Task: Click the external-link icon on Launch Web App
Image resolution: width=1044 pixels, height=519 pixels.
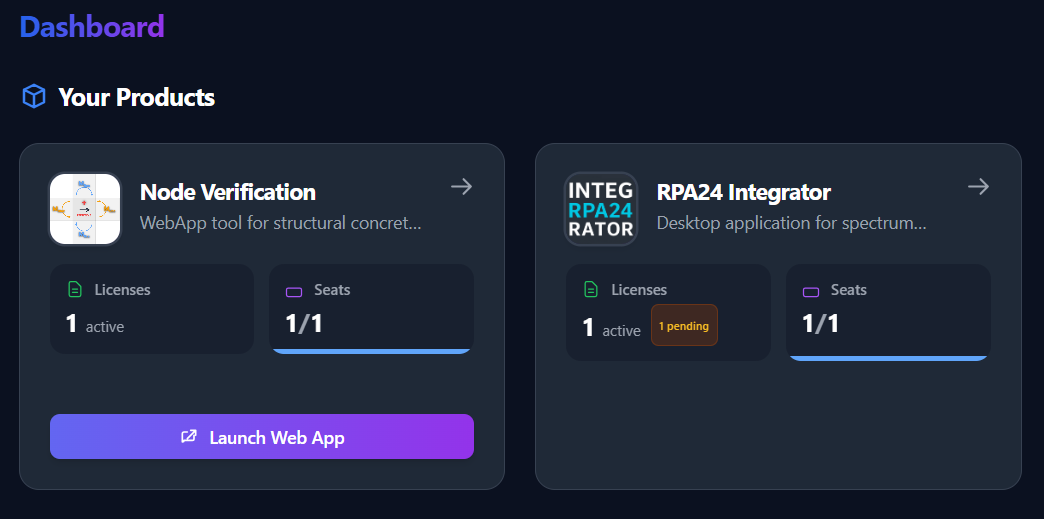Action: (188, 437)
